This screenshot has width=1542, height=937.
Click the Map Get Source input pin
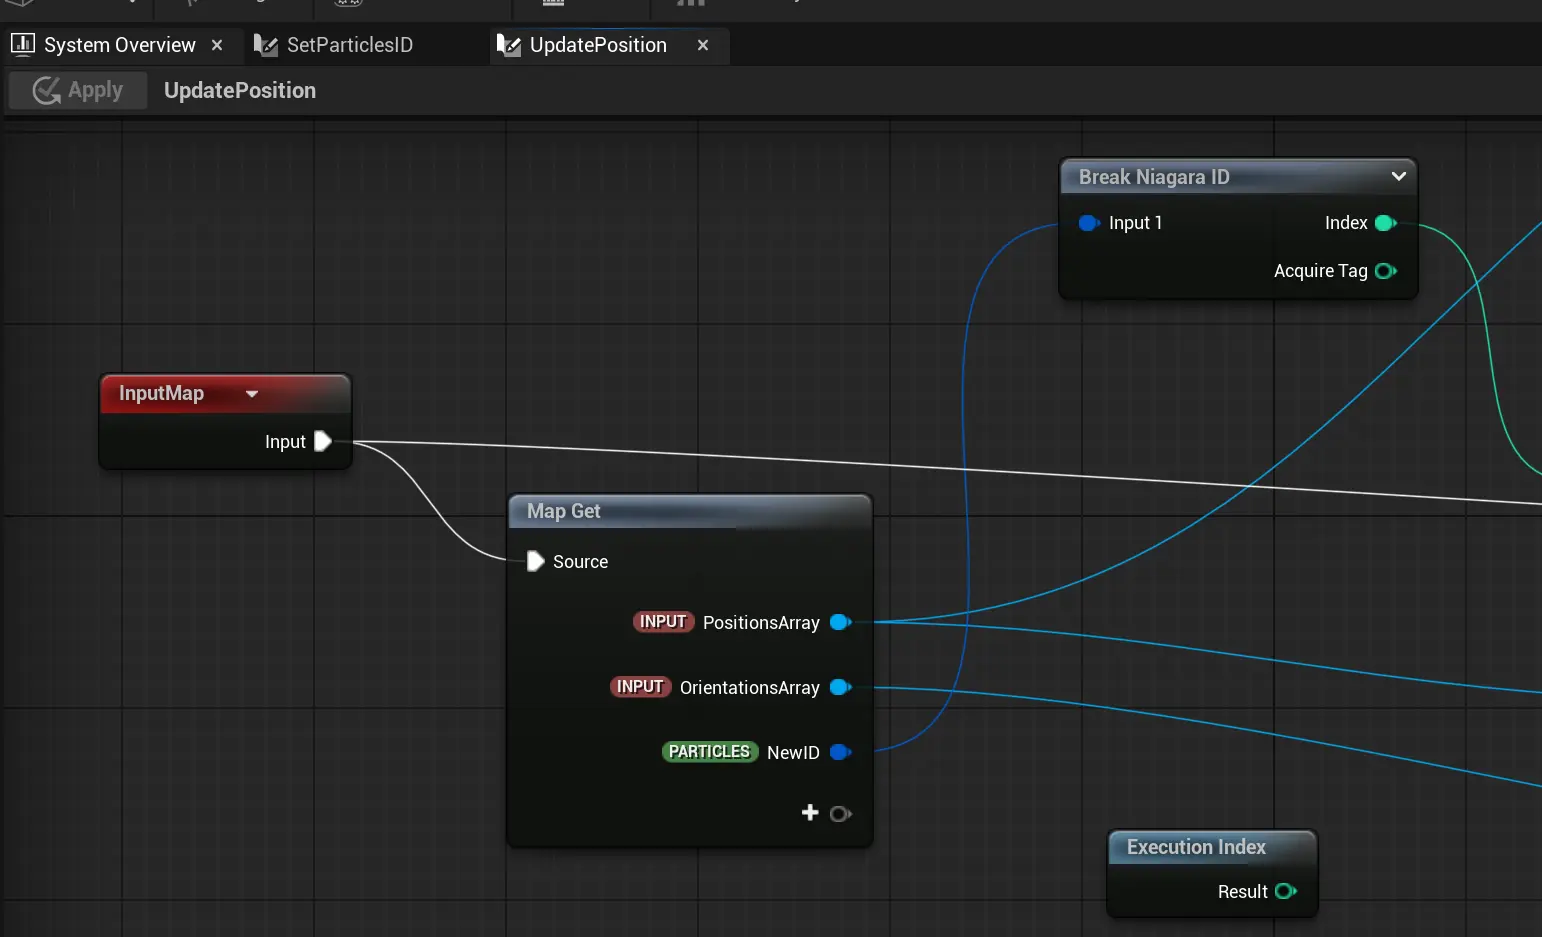[x=535, y=561]
